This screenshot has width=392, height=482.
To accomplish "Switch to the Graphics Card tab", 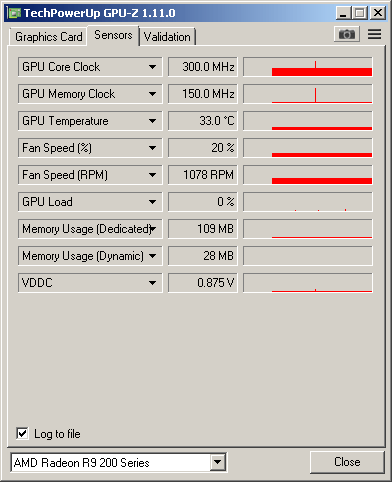I will pyautogui.click(x=49, y=37).
